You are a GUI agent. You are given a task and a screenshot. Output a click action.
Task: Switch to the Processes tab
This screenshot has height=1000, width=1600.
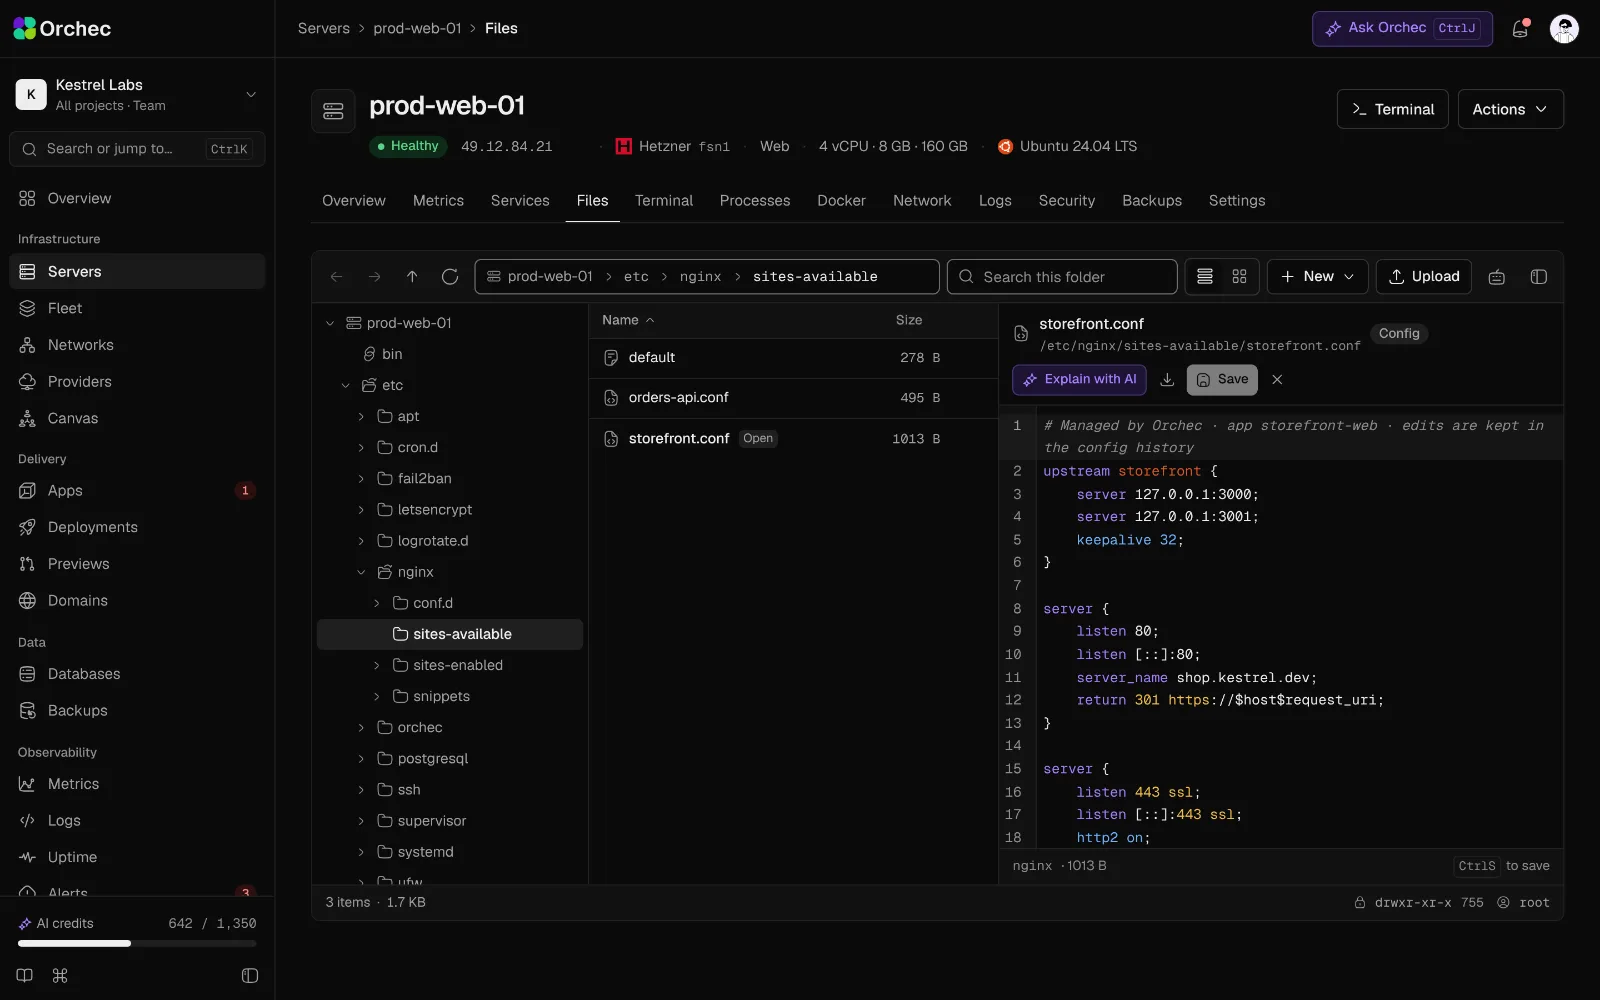point(755,201)
